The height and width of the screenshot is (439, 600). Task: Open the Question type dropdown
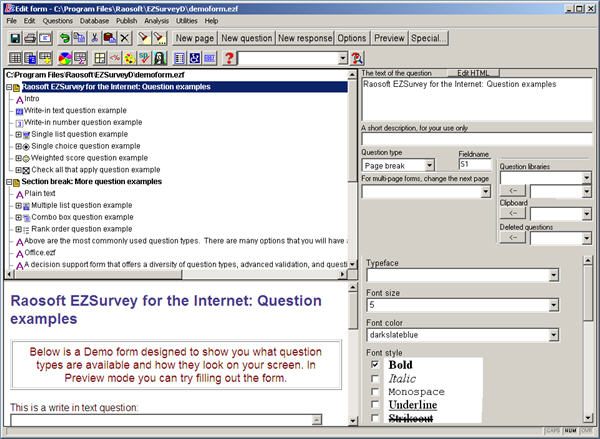[429, 165]
